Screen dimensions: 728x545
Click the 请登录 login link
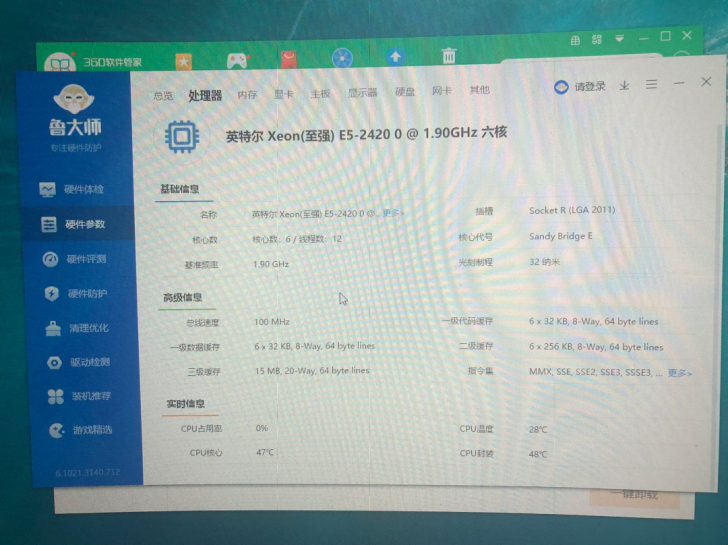pyautogui.click(x=590, y=86)
